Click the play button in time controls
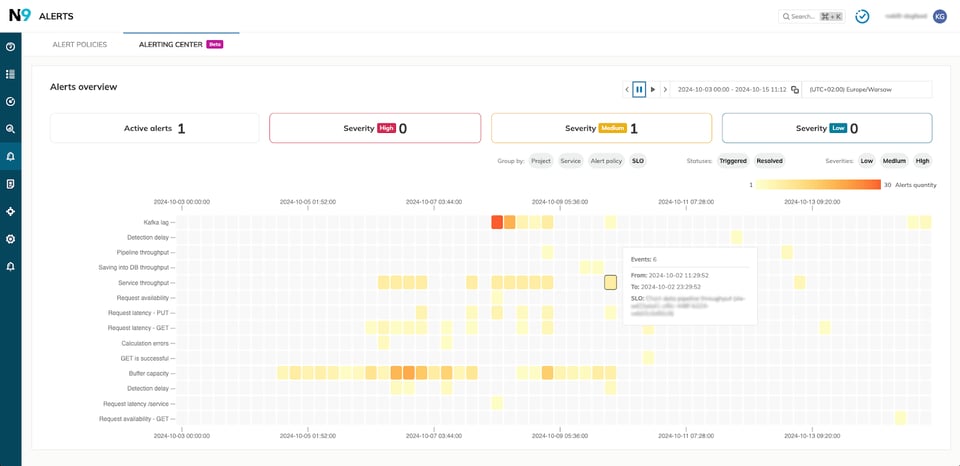 [653, 89]
